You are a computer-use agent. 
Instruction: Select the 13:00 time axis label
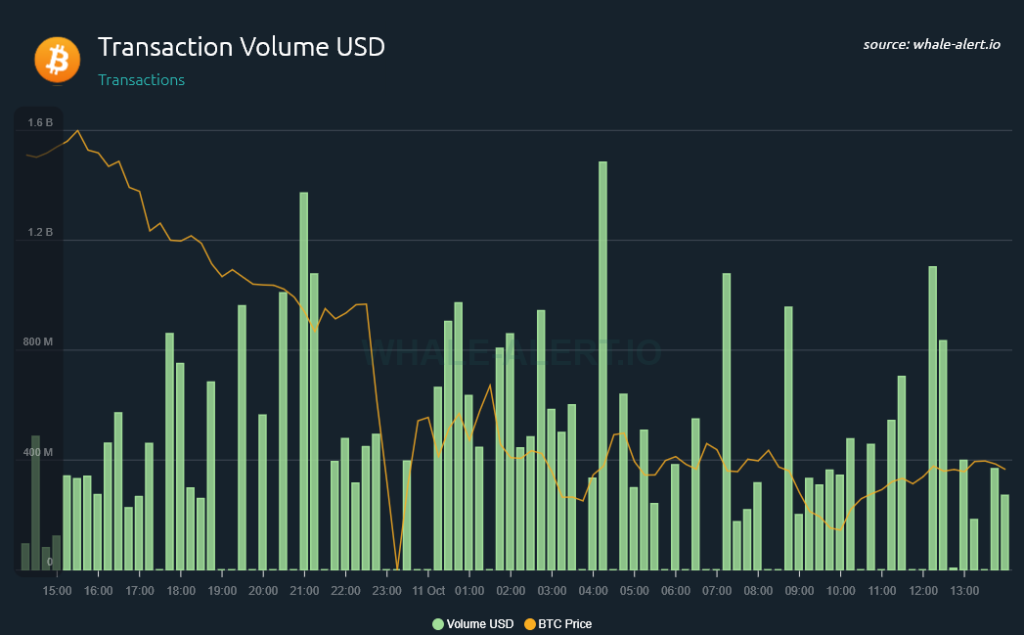click(x=965, y=591)
